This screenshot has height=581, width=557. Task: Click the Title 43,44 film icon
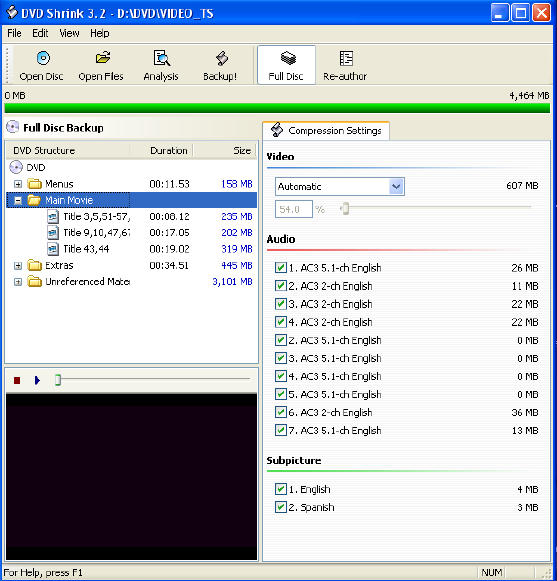53,249
